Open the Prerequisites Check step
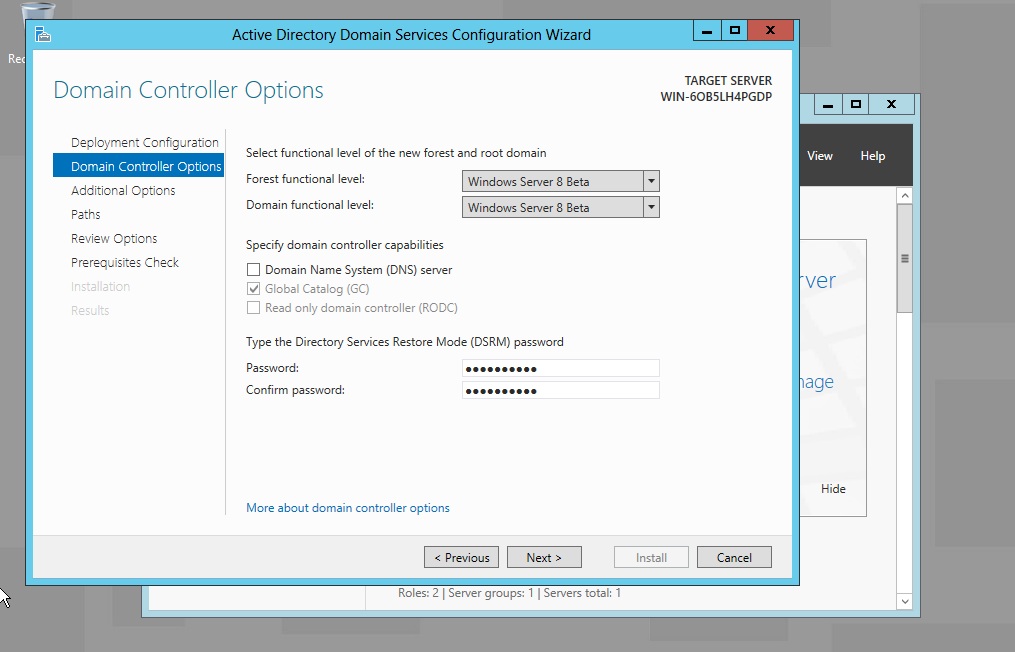The width and height of the screenshot is (1015, 652). pos(125,262)
